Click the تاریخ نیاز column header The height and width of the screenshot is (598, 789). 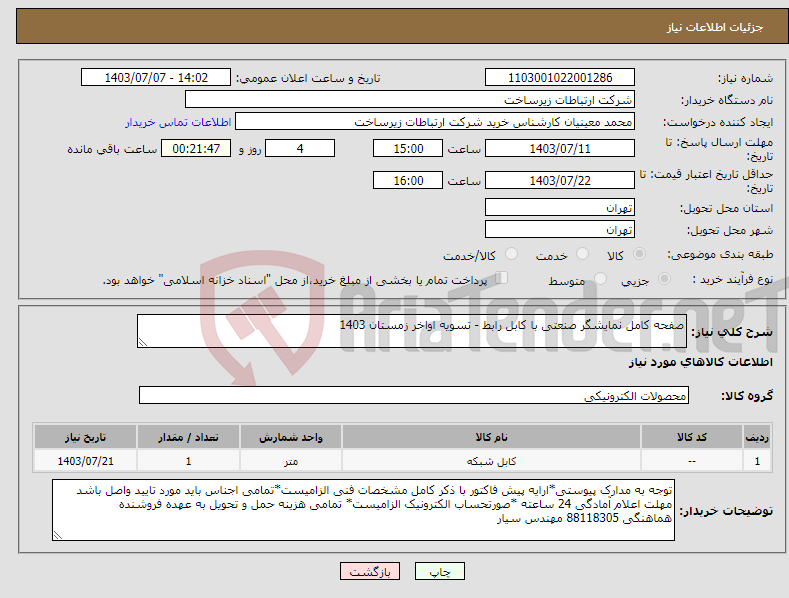86,437
